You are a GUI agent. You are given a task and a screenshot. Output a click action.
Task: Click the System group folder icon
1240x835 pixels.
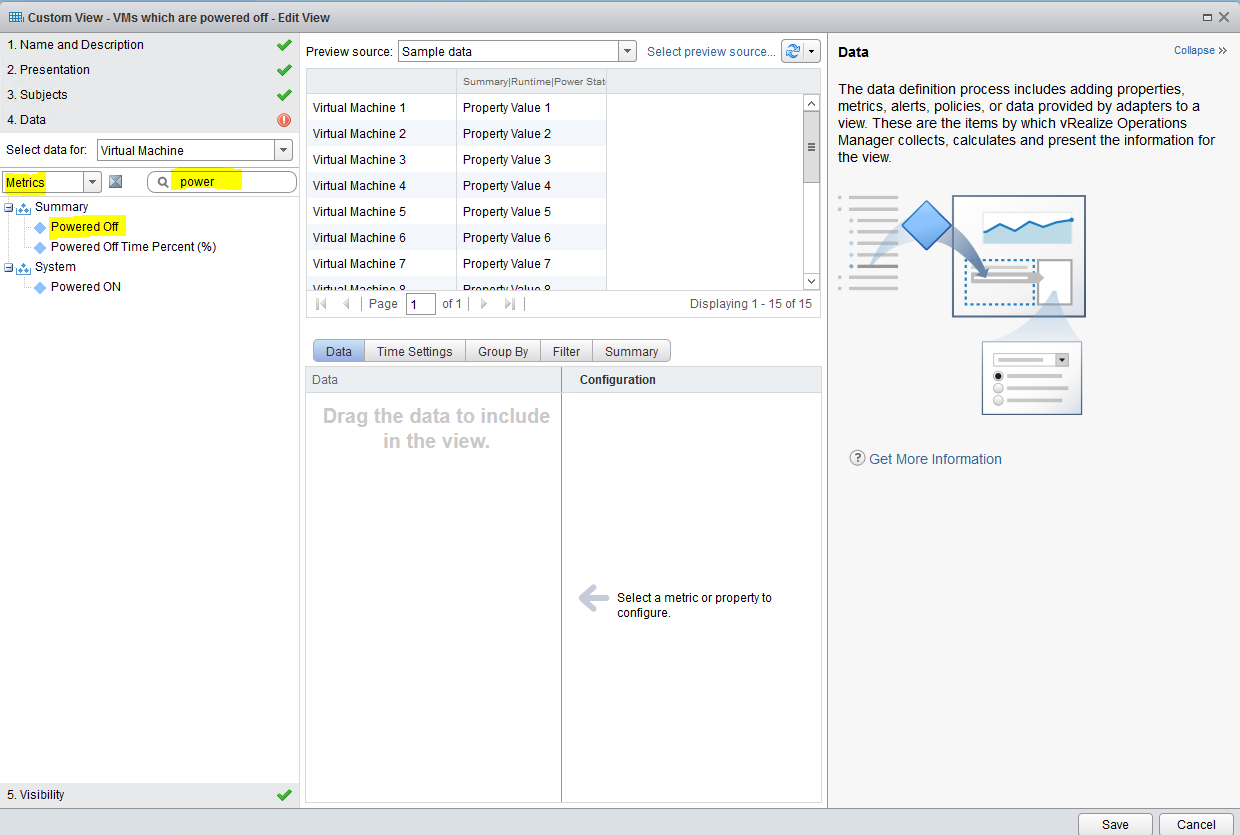23,268
